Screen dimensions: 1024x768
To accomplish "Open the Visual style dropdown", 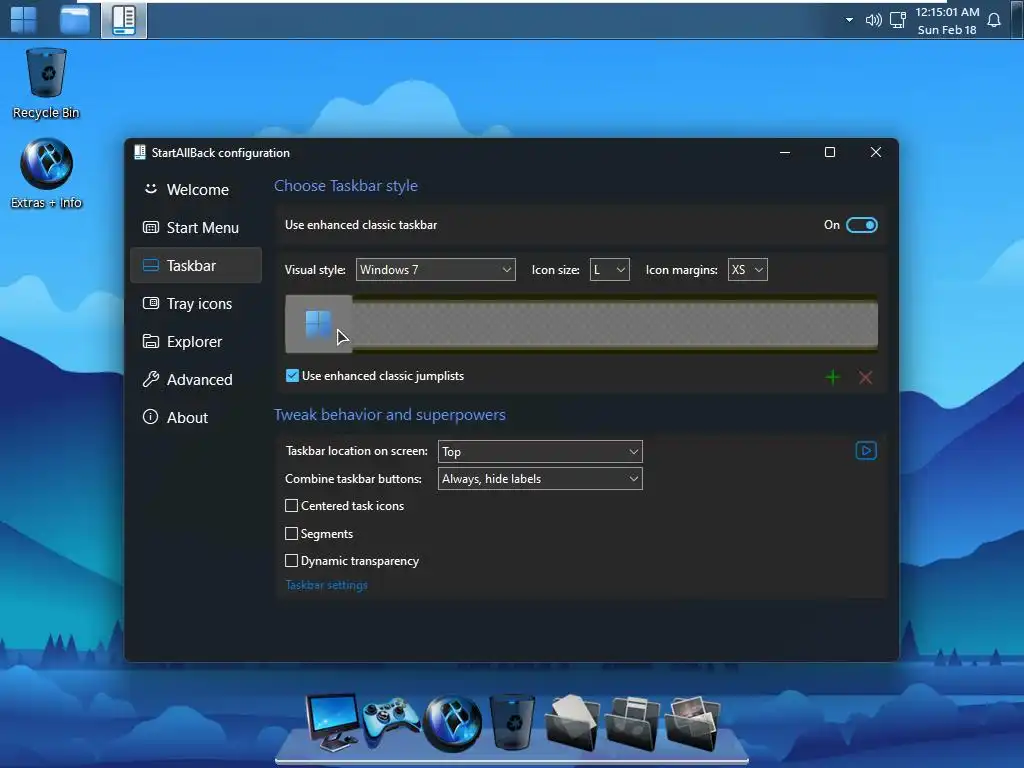I will [436, 270].
